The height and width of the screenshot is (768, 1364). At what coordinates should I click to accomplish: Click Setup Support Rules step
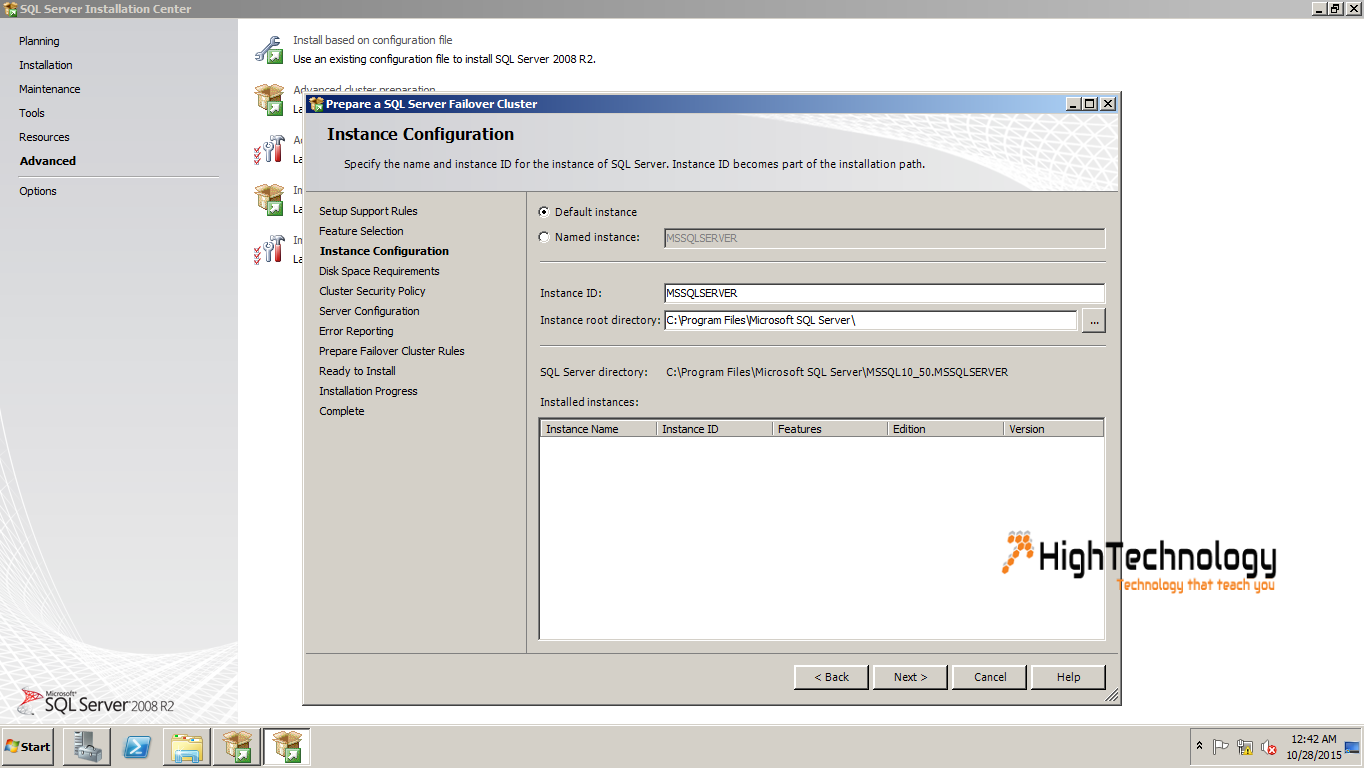368,211
